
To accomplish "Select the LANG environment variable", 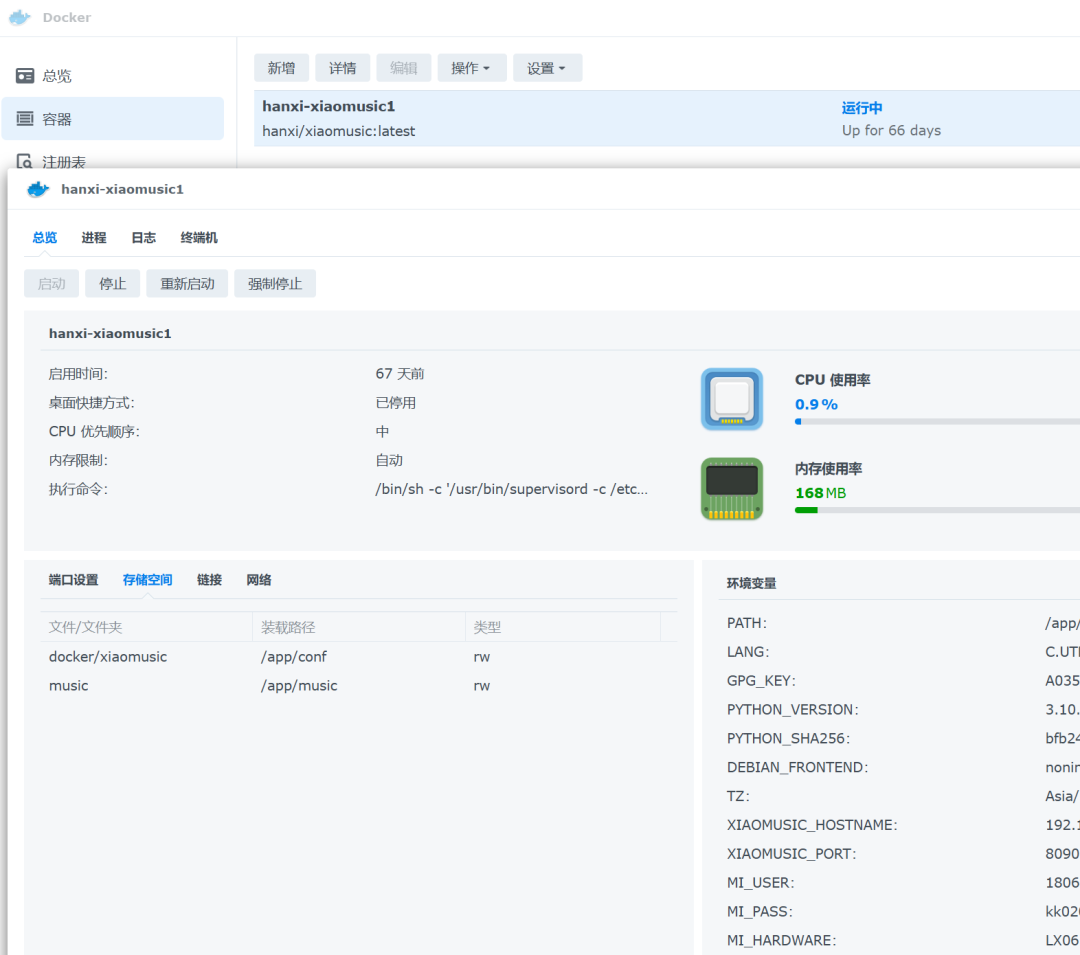I will coord(748,652).
